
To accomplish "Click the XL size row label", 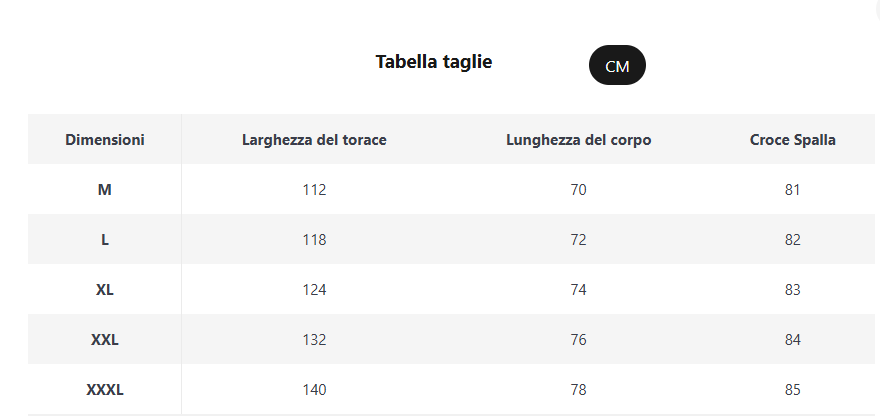I will click(x=104, y=290).
